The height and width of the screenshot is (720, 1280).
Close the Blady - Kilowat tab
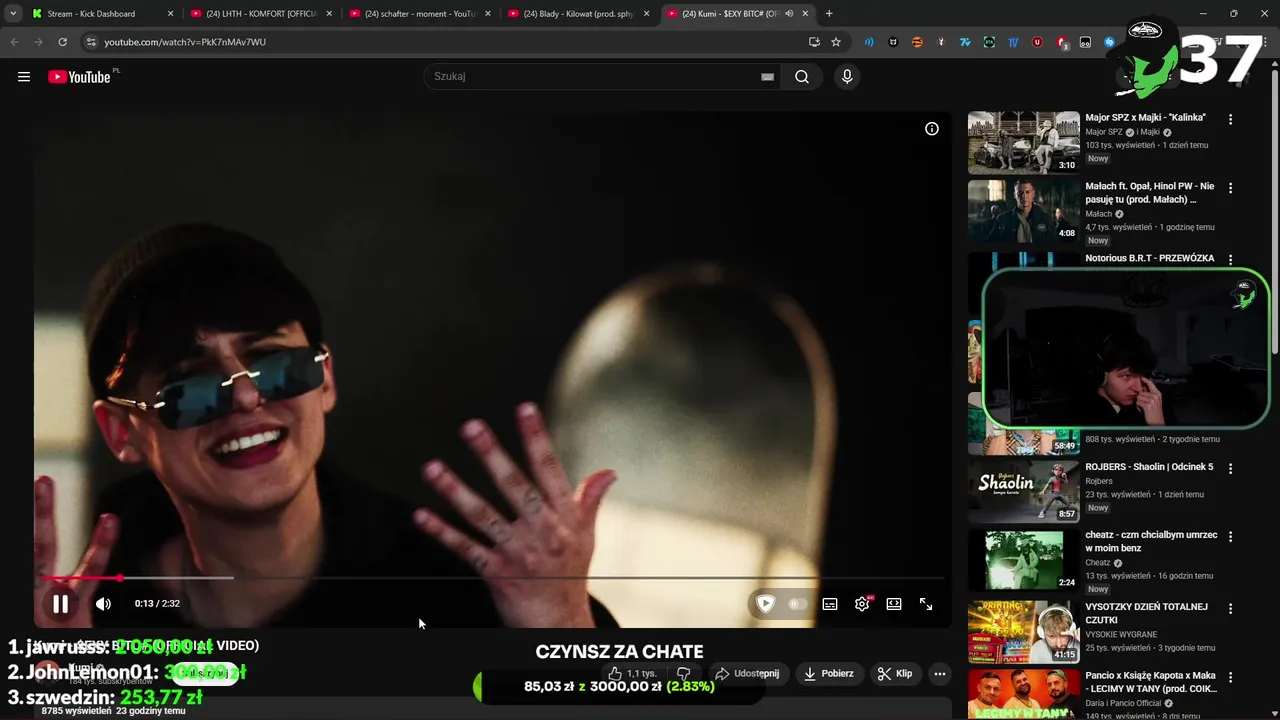pos(646,14)
